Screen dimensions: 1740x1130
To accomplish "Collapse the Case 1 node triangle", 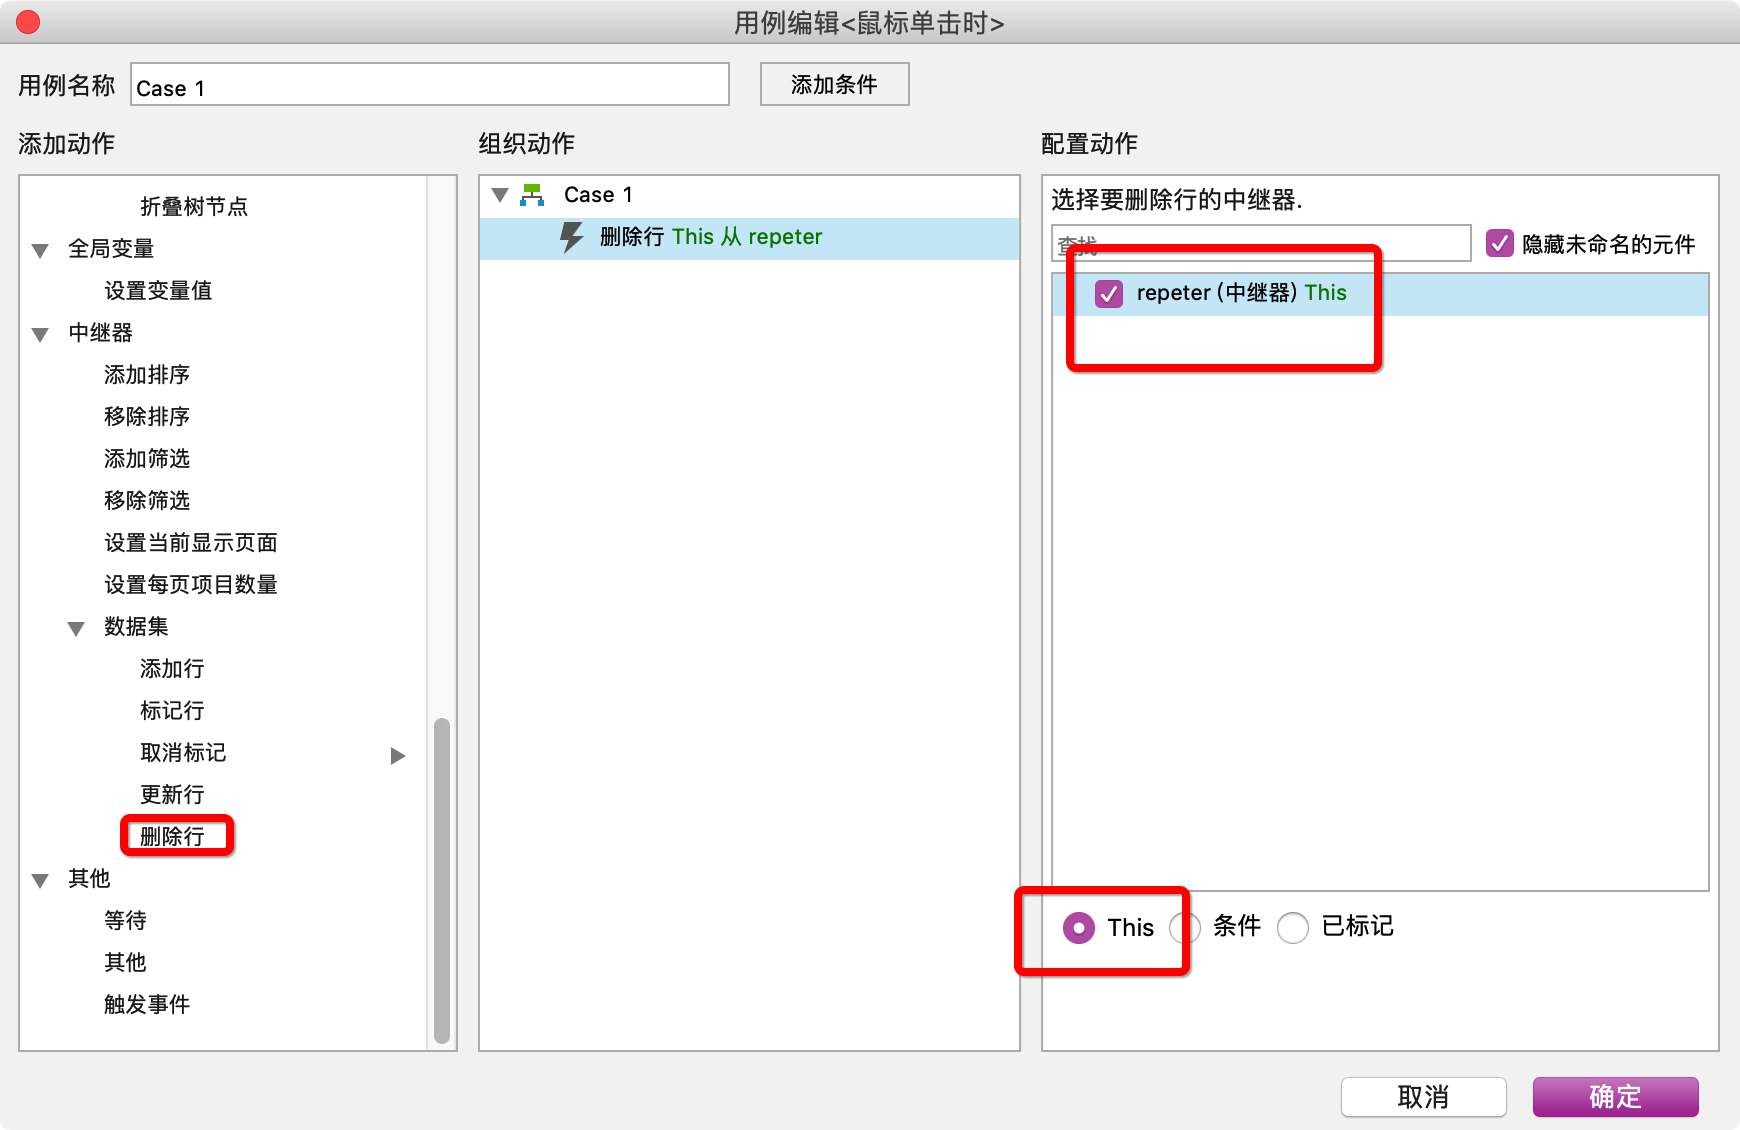I will point(500,195).
